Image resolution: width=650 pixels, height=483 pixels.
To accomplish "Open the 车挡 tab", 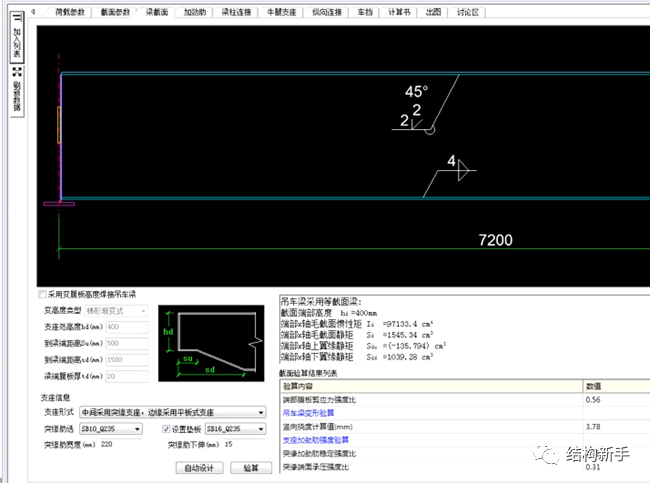I will 365,12.
